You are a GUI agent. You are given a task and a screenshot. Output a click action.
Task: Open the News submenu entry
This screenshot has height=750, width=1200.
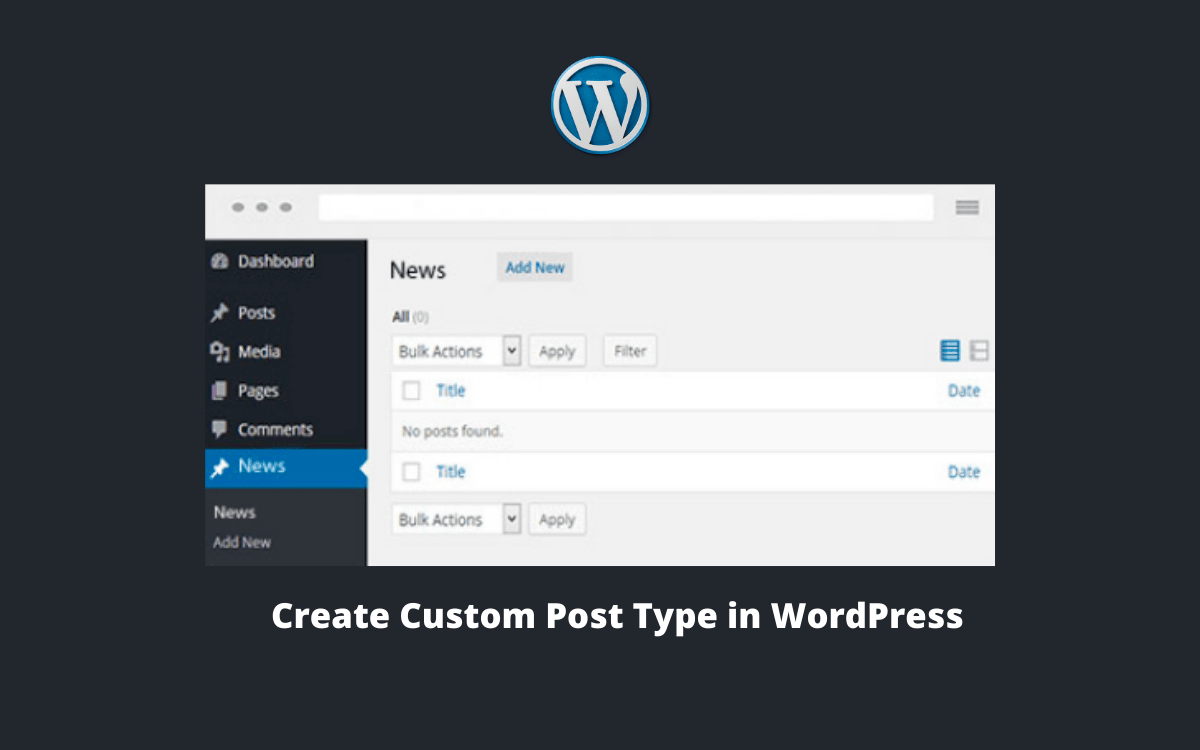[235, 512]
